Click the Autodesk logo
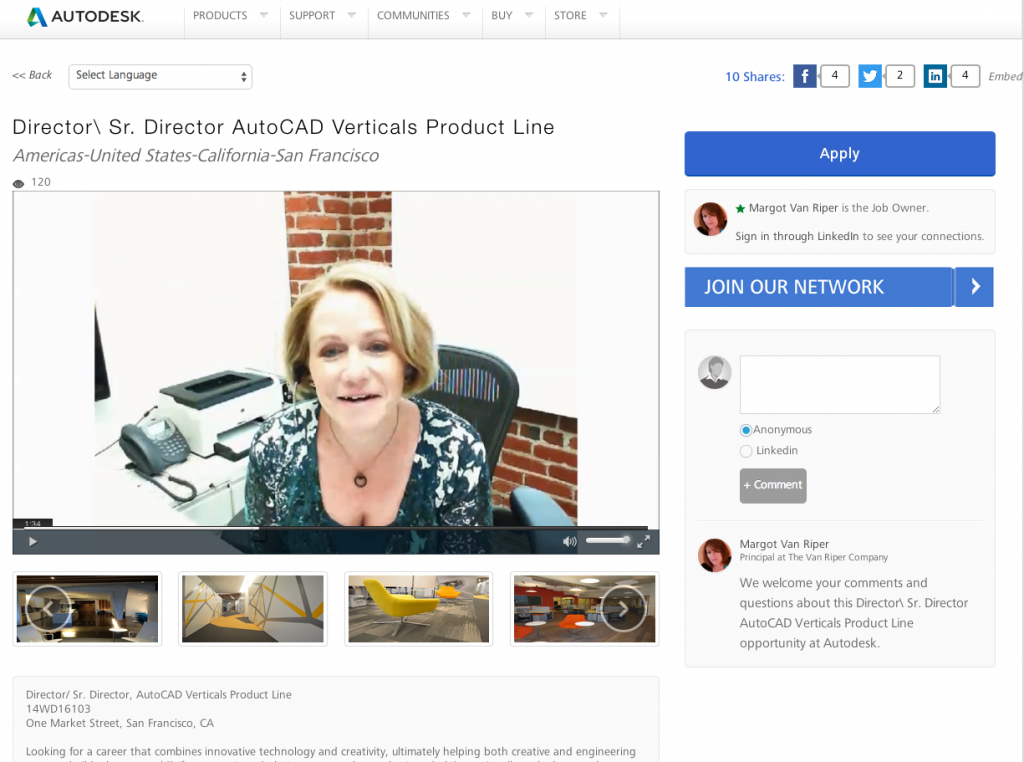Screen dimensions: 1024x762 point(85,16)
